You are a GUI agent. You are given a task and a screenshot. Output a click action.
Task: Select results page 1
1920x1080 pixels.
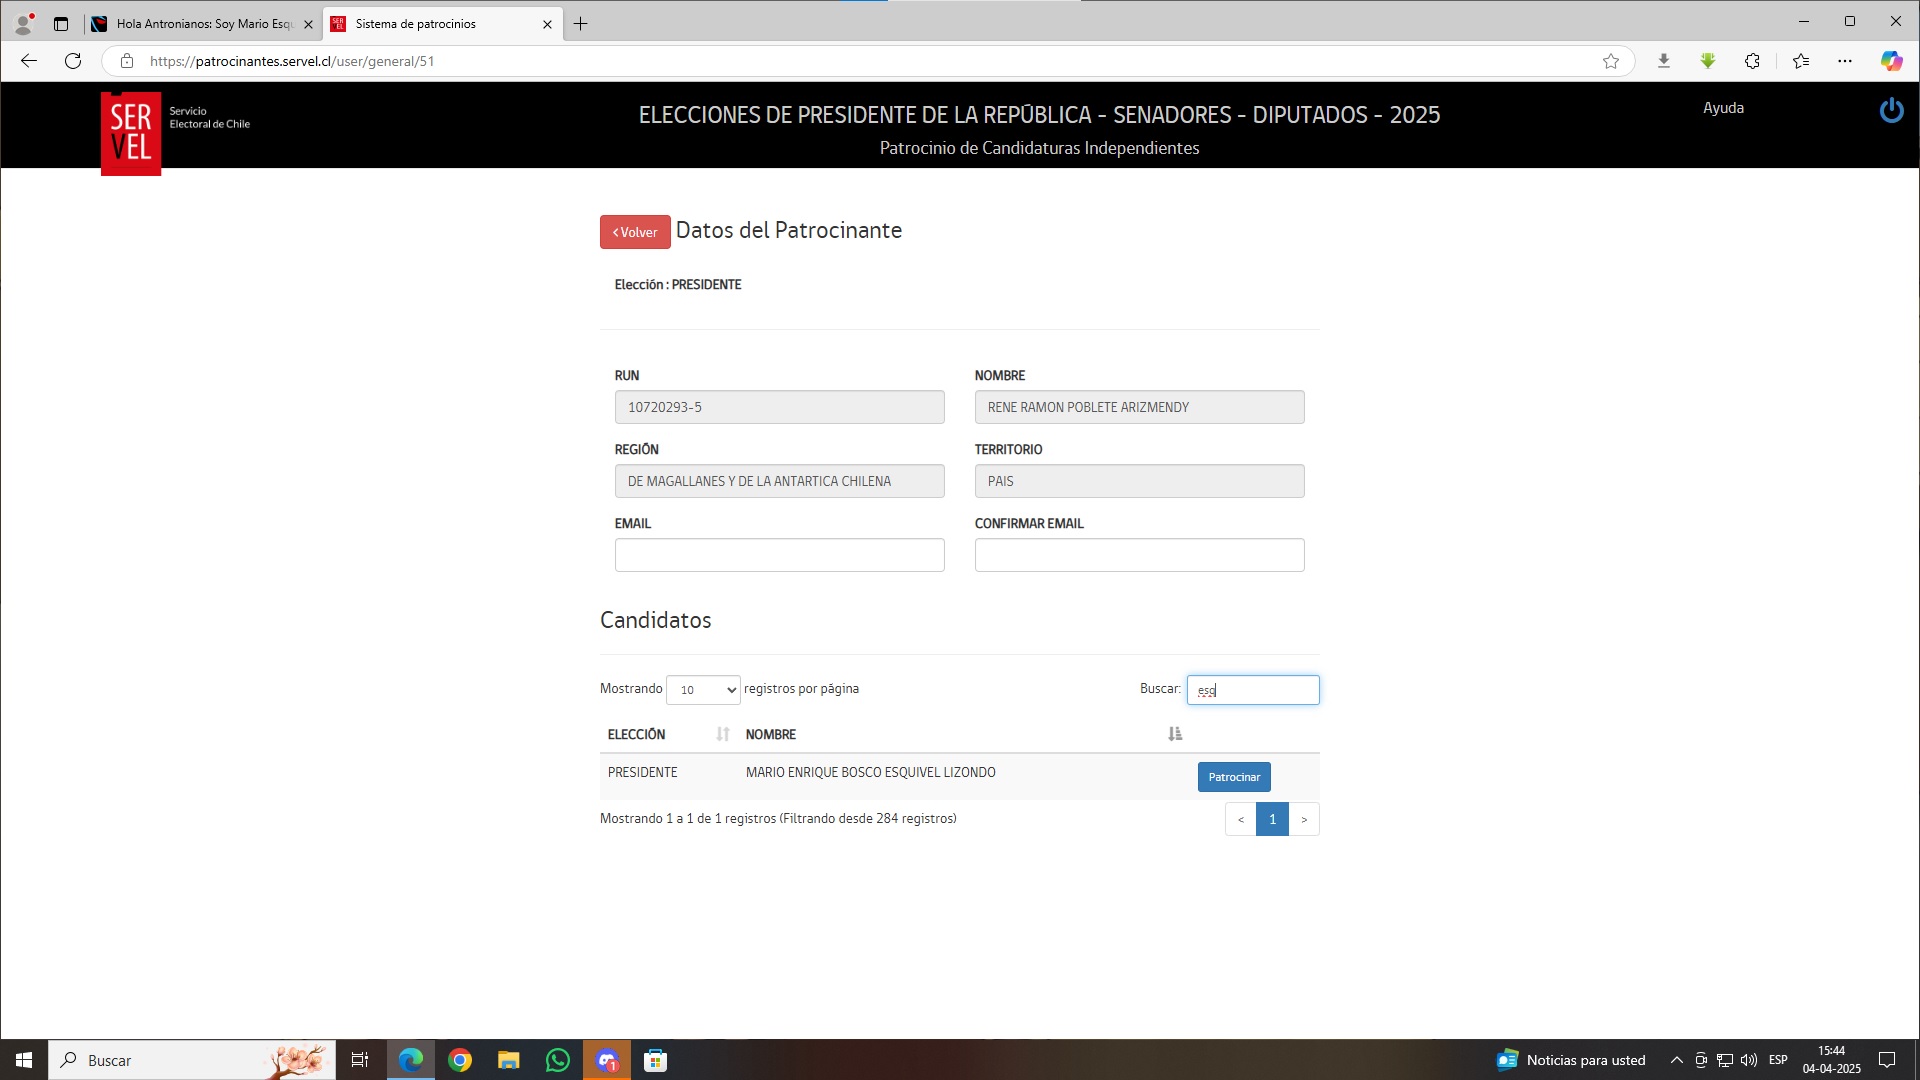click(1272, 819)
